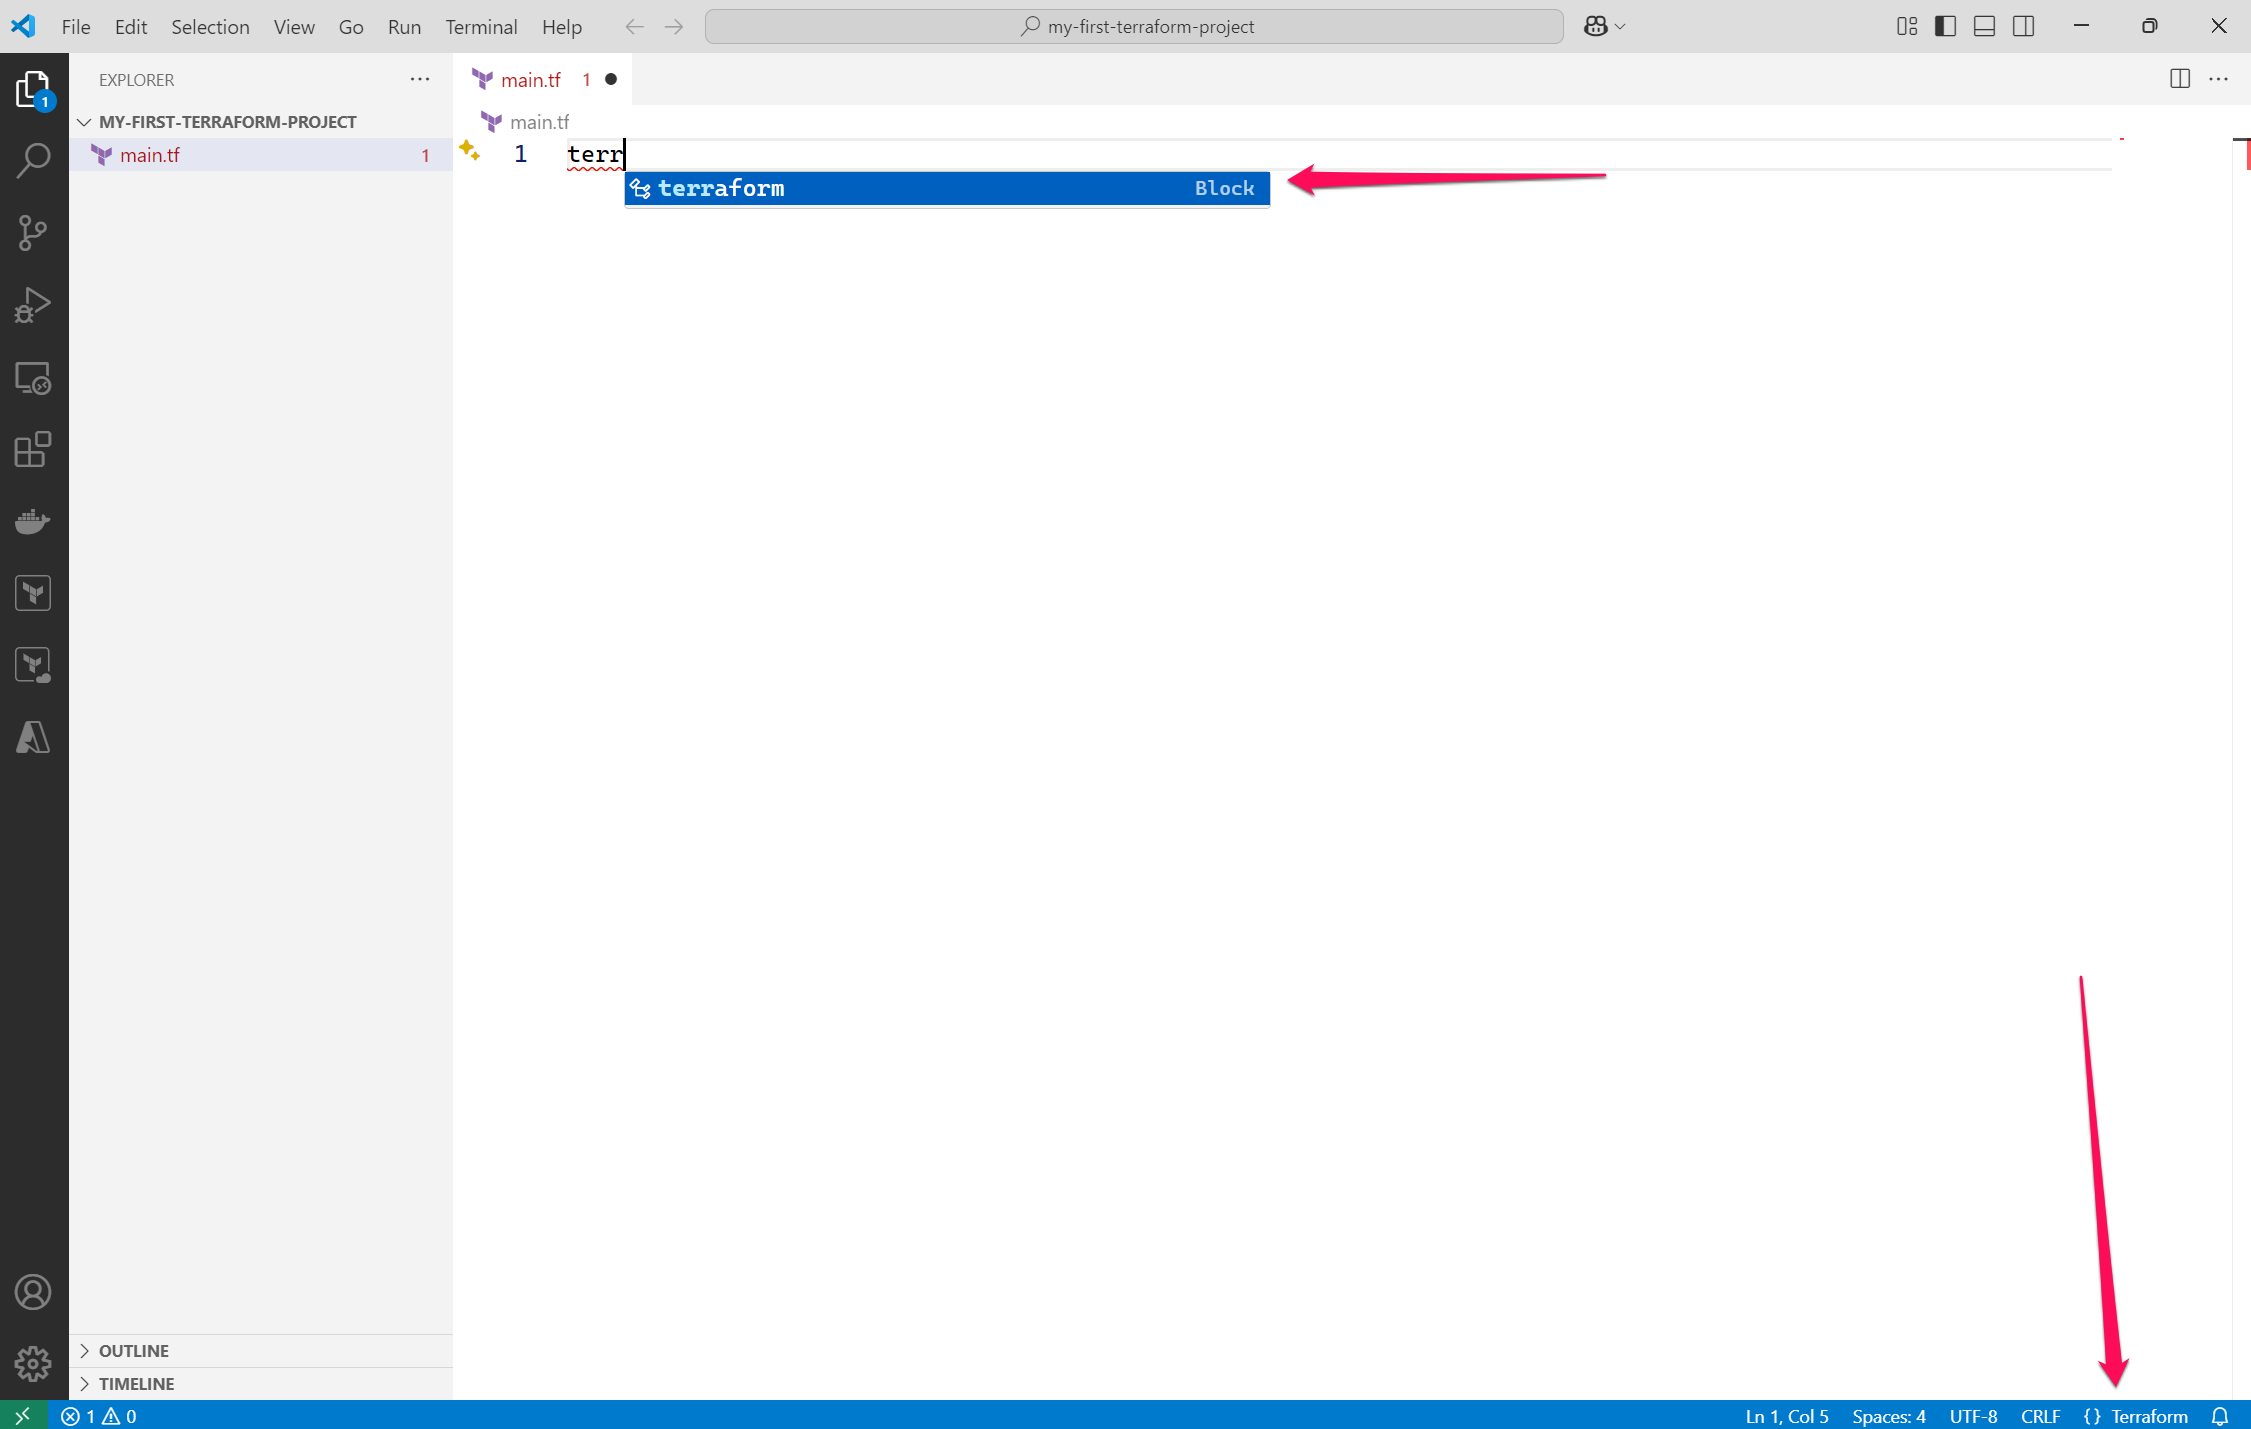Open the Manage gear menu
This screenshot has height=1429, width=2251.
pyautogui.click(x=33, y=1364)
